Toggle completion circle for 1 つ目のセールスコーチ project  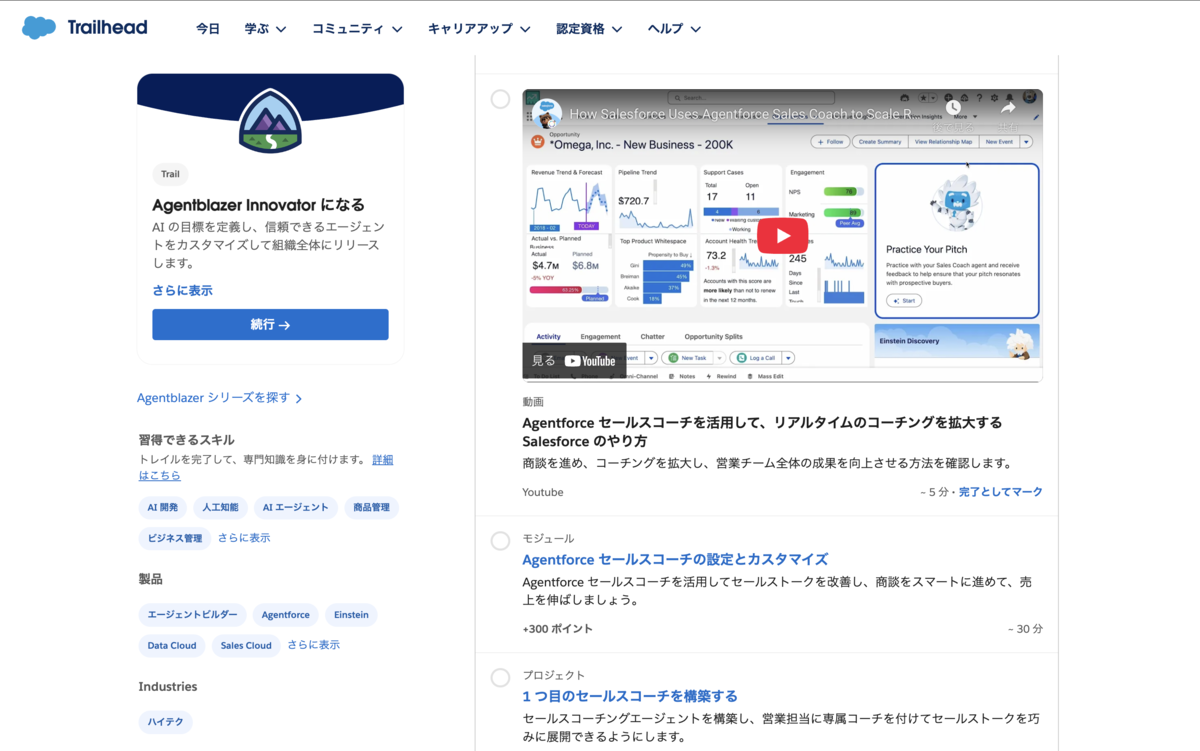point(500,678)
